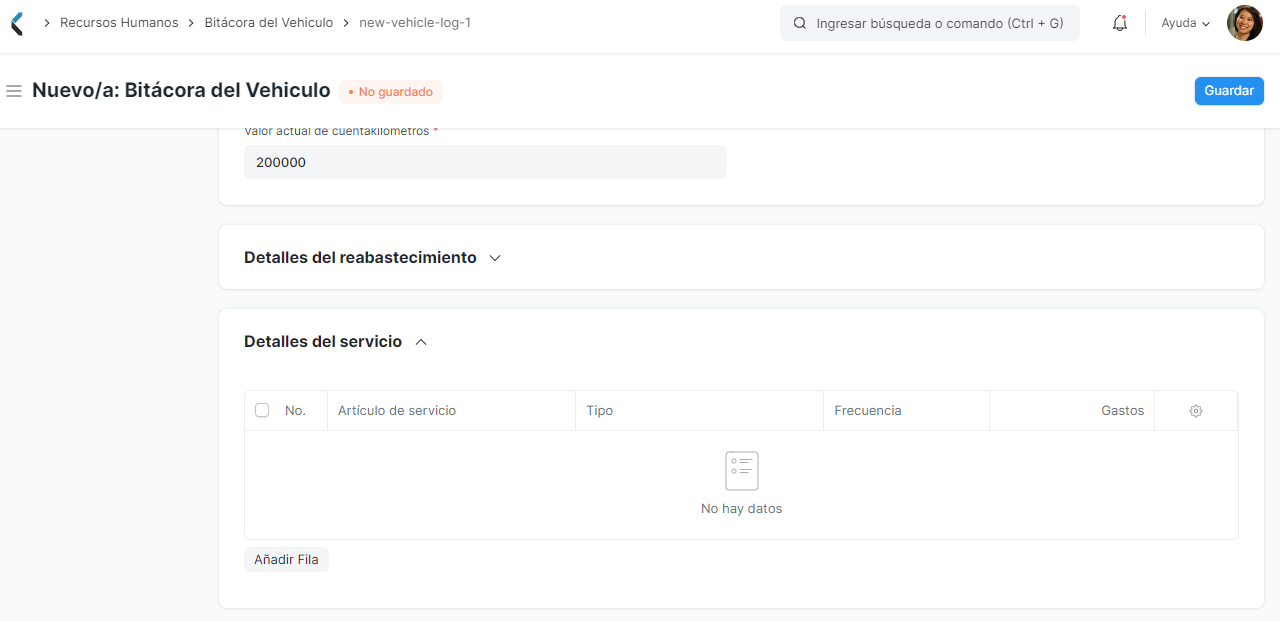The height and width of the screenshot is (621, 1280).
Task: Select the 'new-vehicle-log-1' breadcrumb entry
Action: (x=415, y=22)
